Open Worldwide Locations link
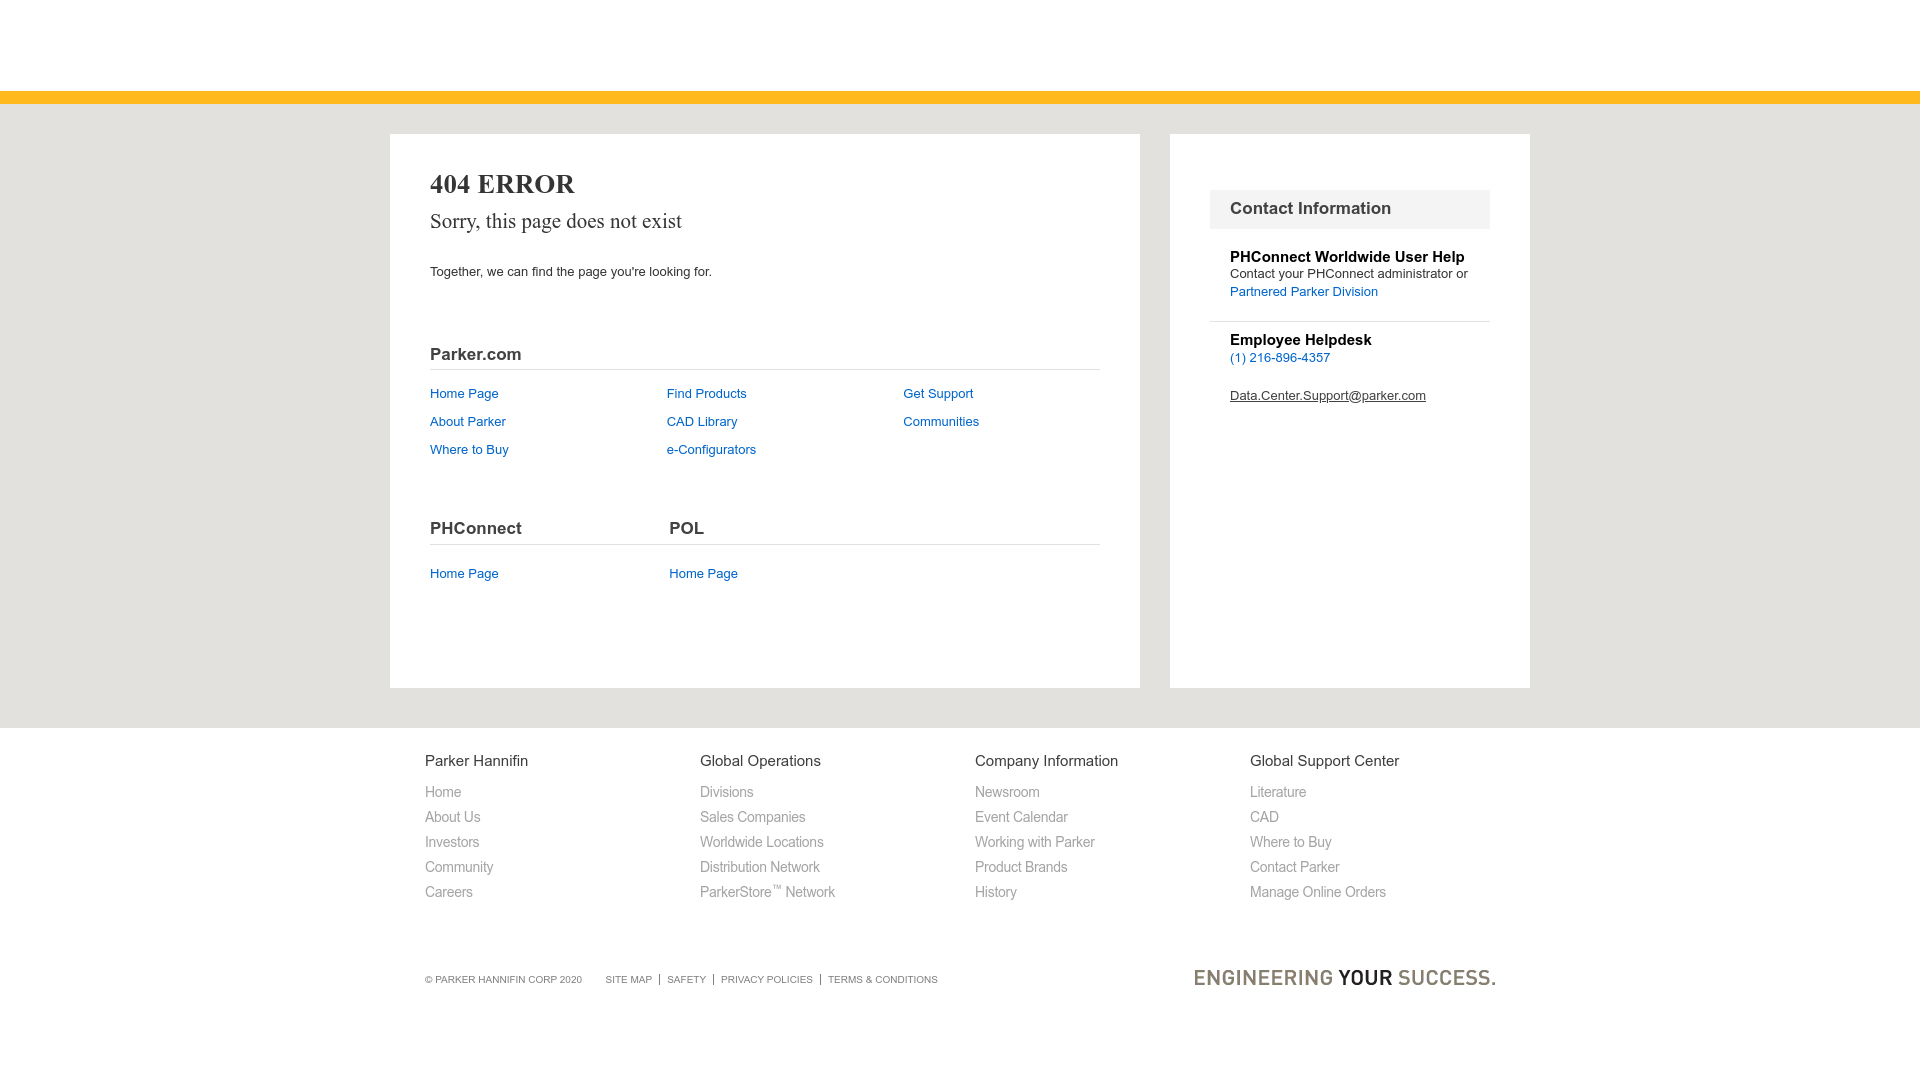 coord(762,842)
